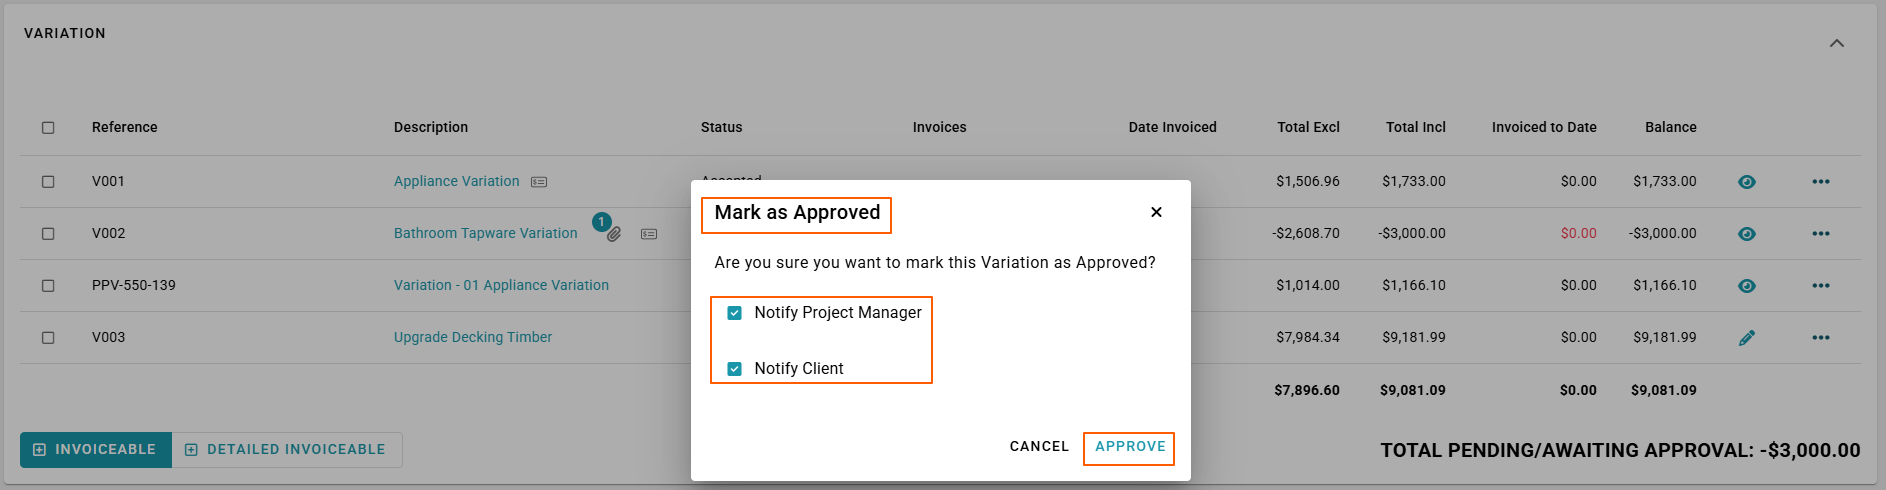
Task: Click the Detailed Invoiceable button
Action: tap(287, 450)
